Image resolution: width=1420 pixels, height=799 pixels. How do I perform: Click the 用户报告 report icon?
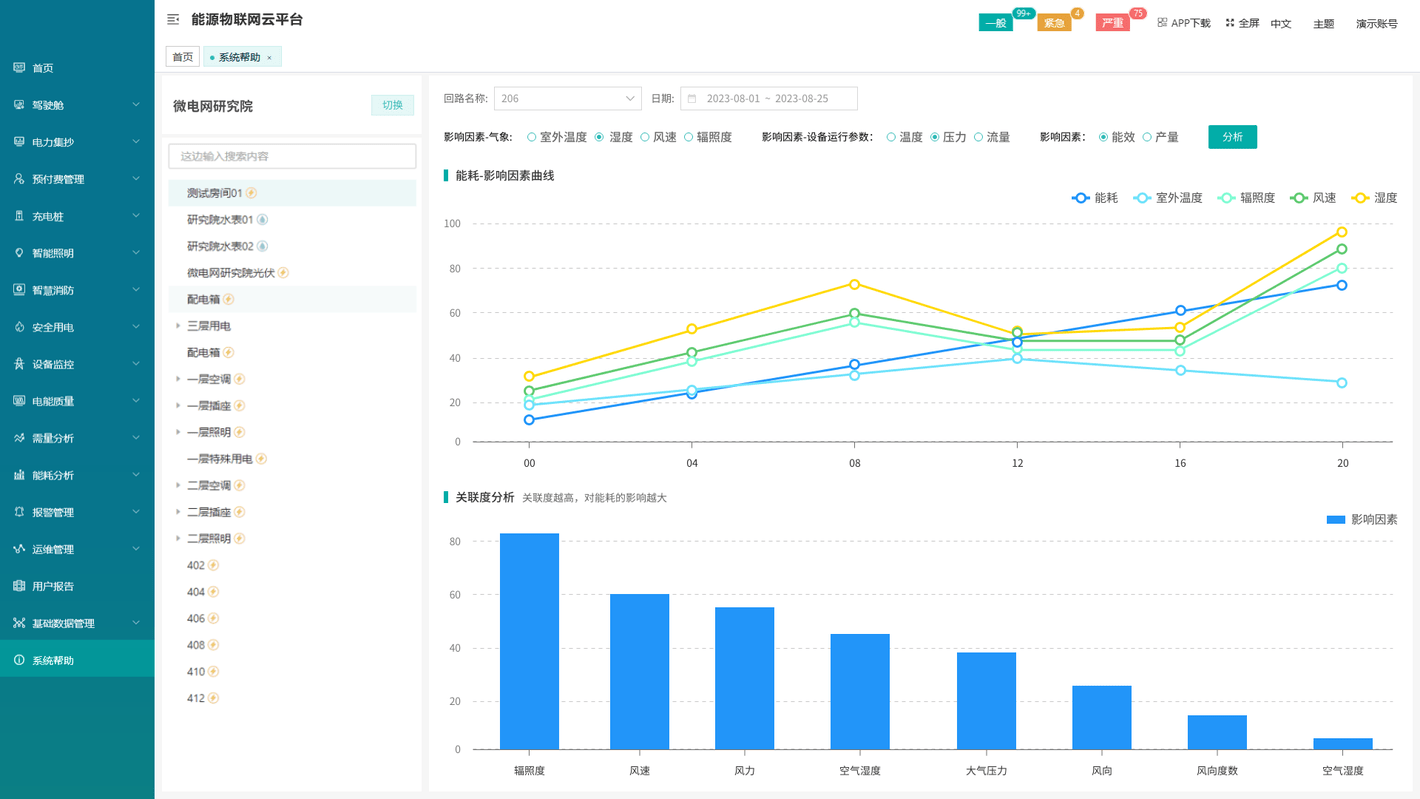tap(19, 586)
